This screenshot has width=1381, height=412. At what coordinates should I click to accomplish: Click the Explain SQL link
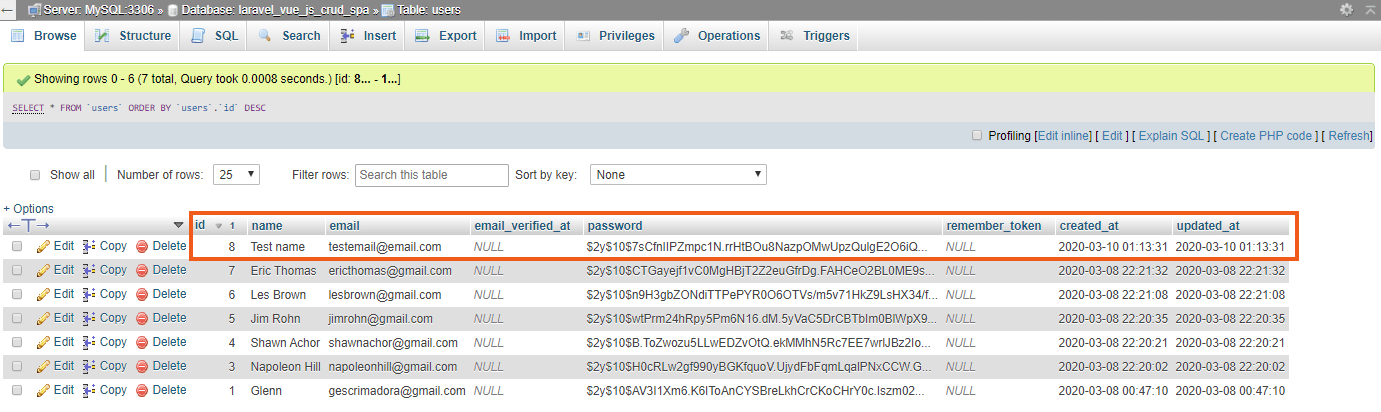click(x=1172, y=136)
